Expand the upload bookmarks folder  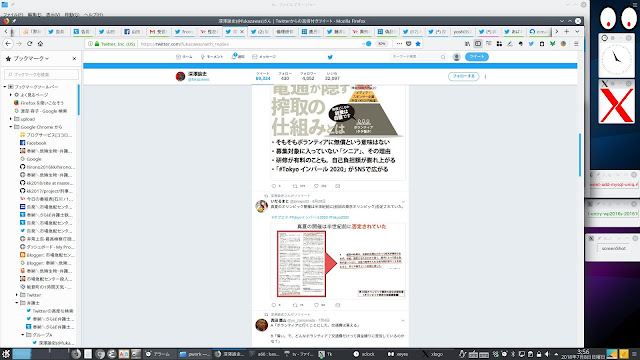tap(11, 119)
